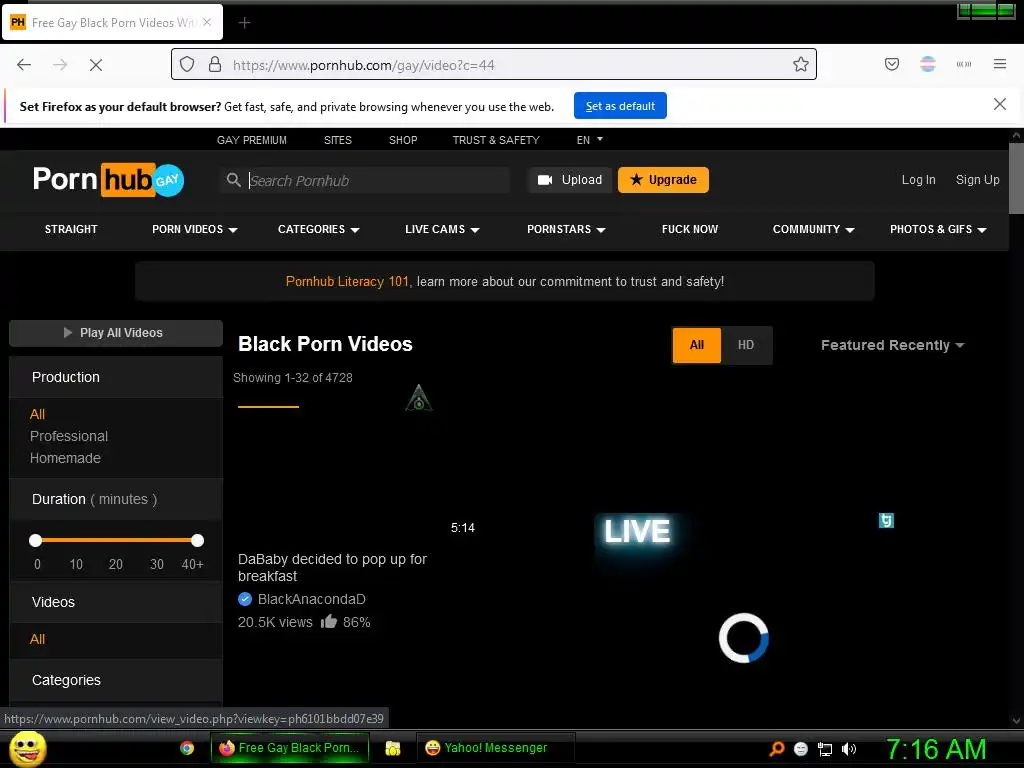Image resolution: width=1024 pixels, height=768 pixels.
Task: Close the current browser tab
Action: tap(207, 22)
